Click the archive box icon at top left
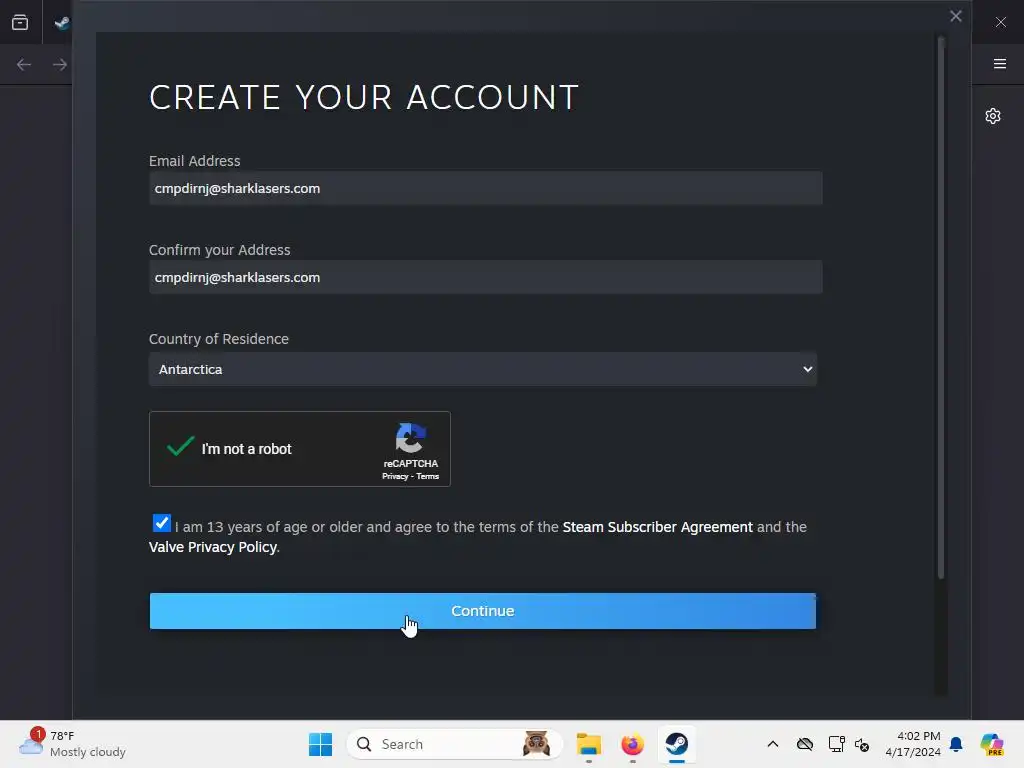 click(20, 22)
